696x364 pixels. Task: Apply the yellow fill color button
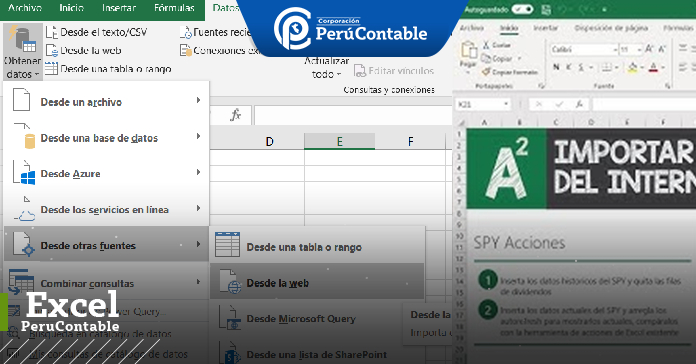[x=633, y=67]
